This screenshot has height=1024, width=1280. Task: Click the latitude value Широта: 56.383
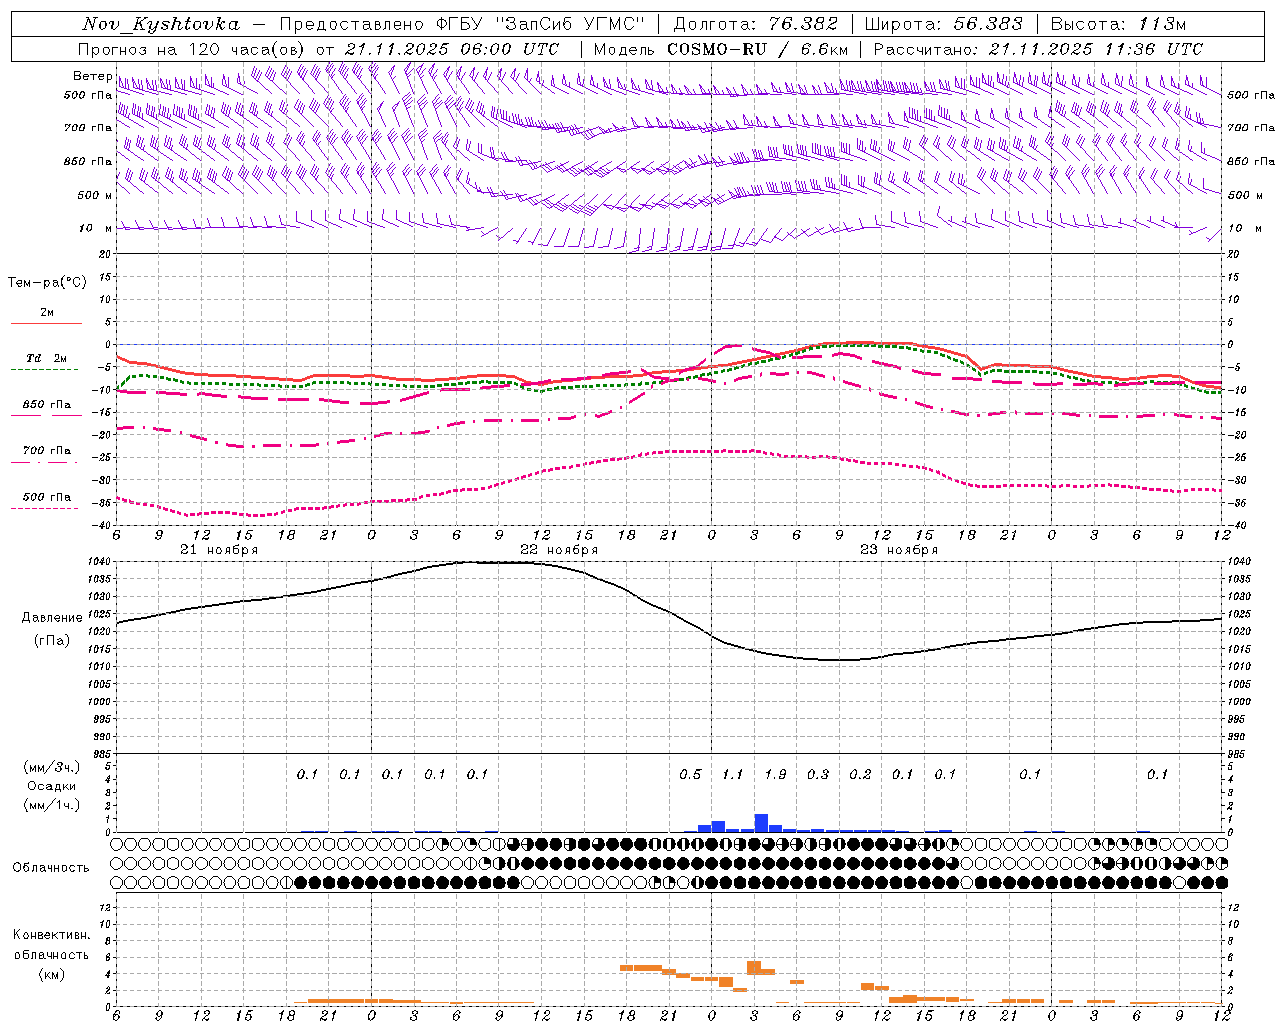[x=943, y=24]
